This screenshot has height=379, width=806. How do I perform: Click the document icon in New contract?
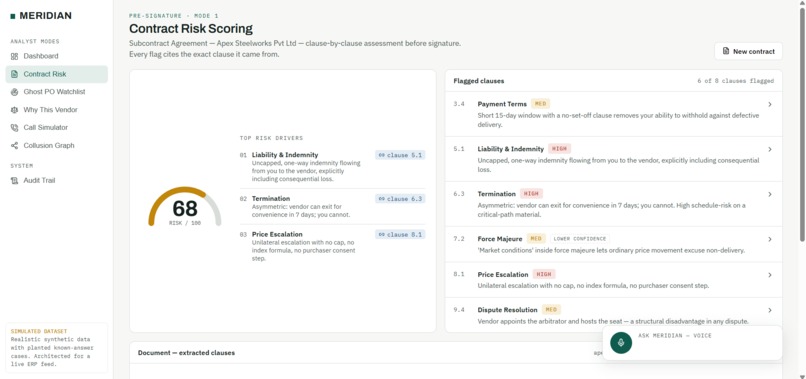[x=726, y=51]
